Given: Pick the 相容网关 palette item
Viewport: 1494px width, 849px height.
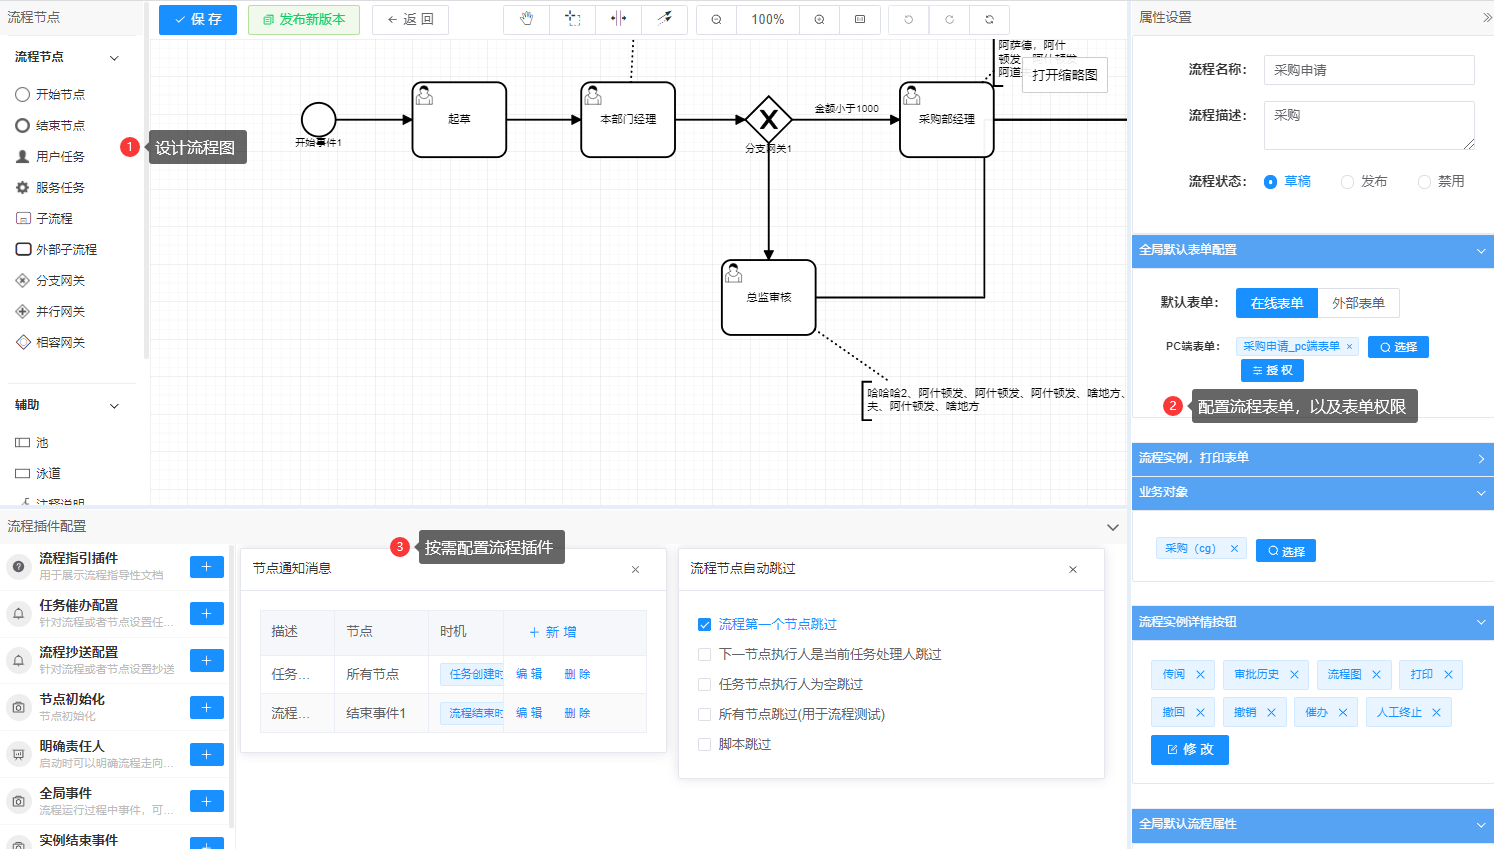Looking at the screenshot, I should point(50,342).
